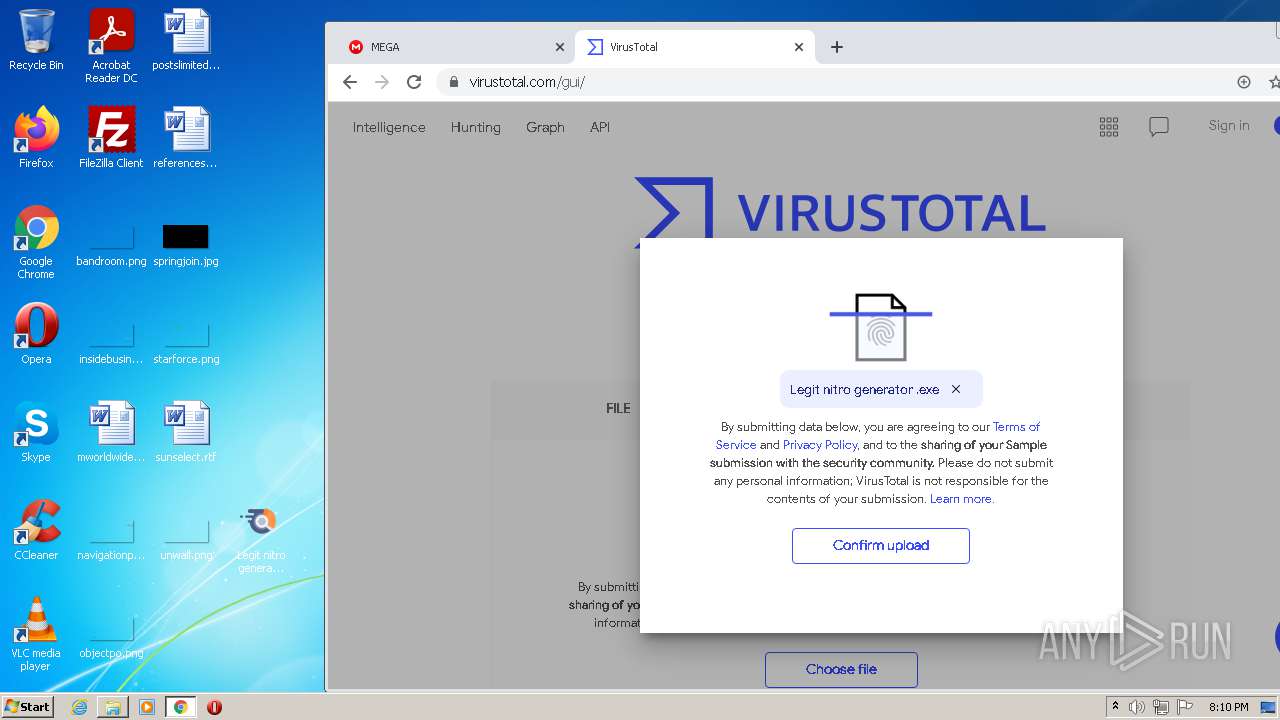Launch CCleaner shortcut
1280x720 pixels.
click(36, 530)
